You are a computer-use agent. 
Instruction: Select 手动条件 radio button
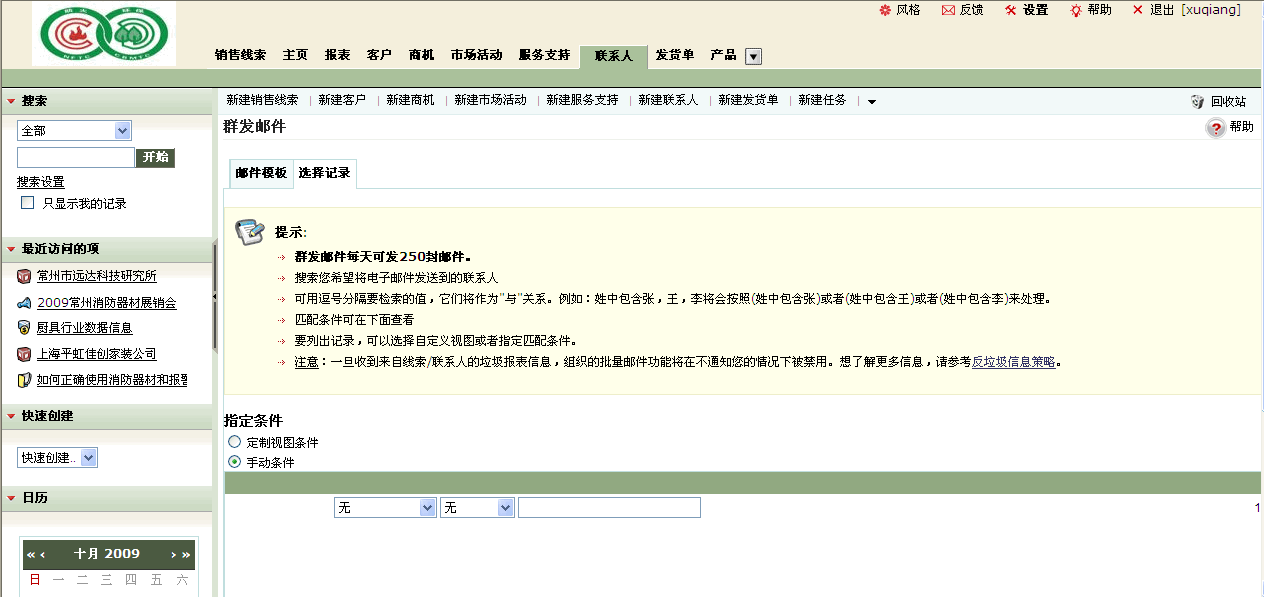pos(235,462)
